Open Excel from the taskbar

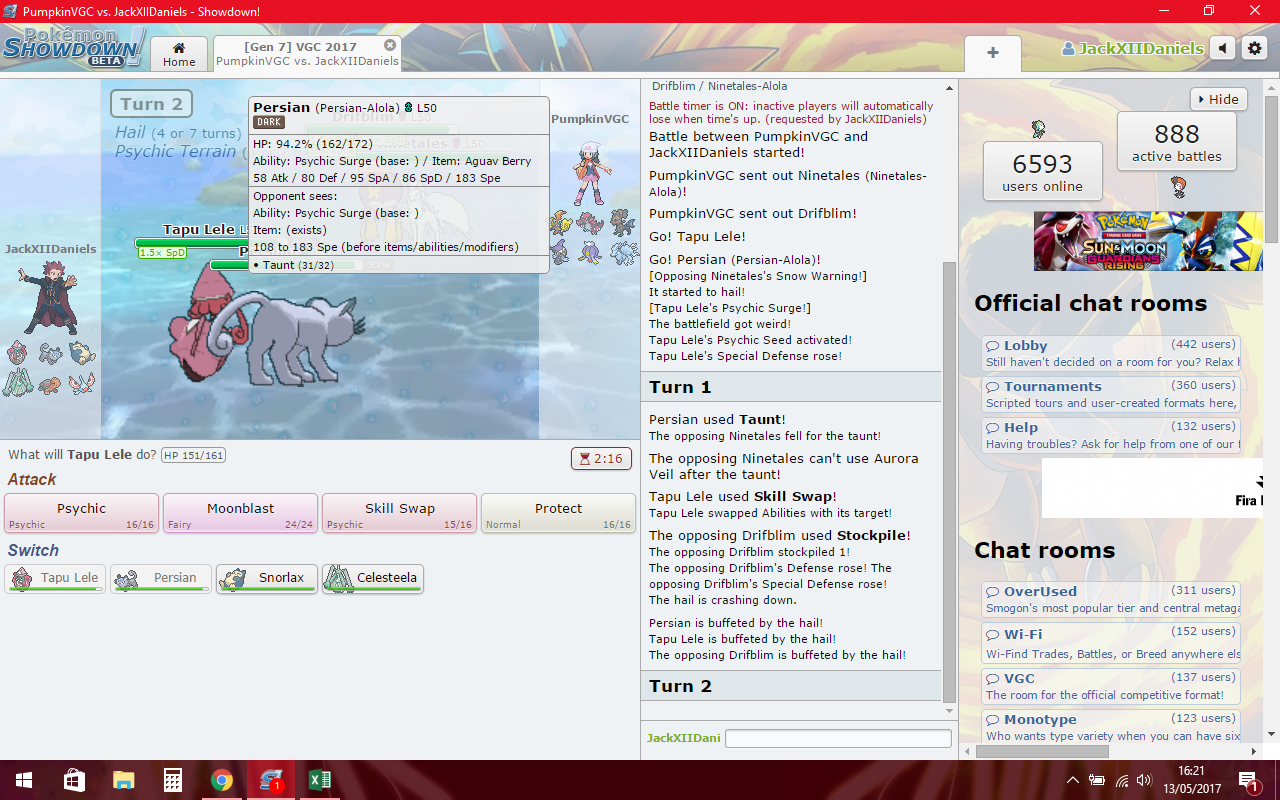coord(319,780)
